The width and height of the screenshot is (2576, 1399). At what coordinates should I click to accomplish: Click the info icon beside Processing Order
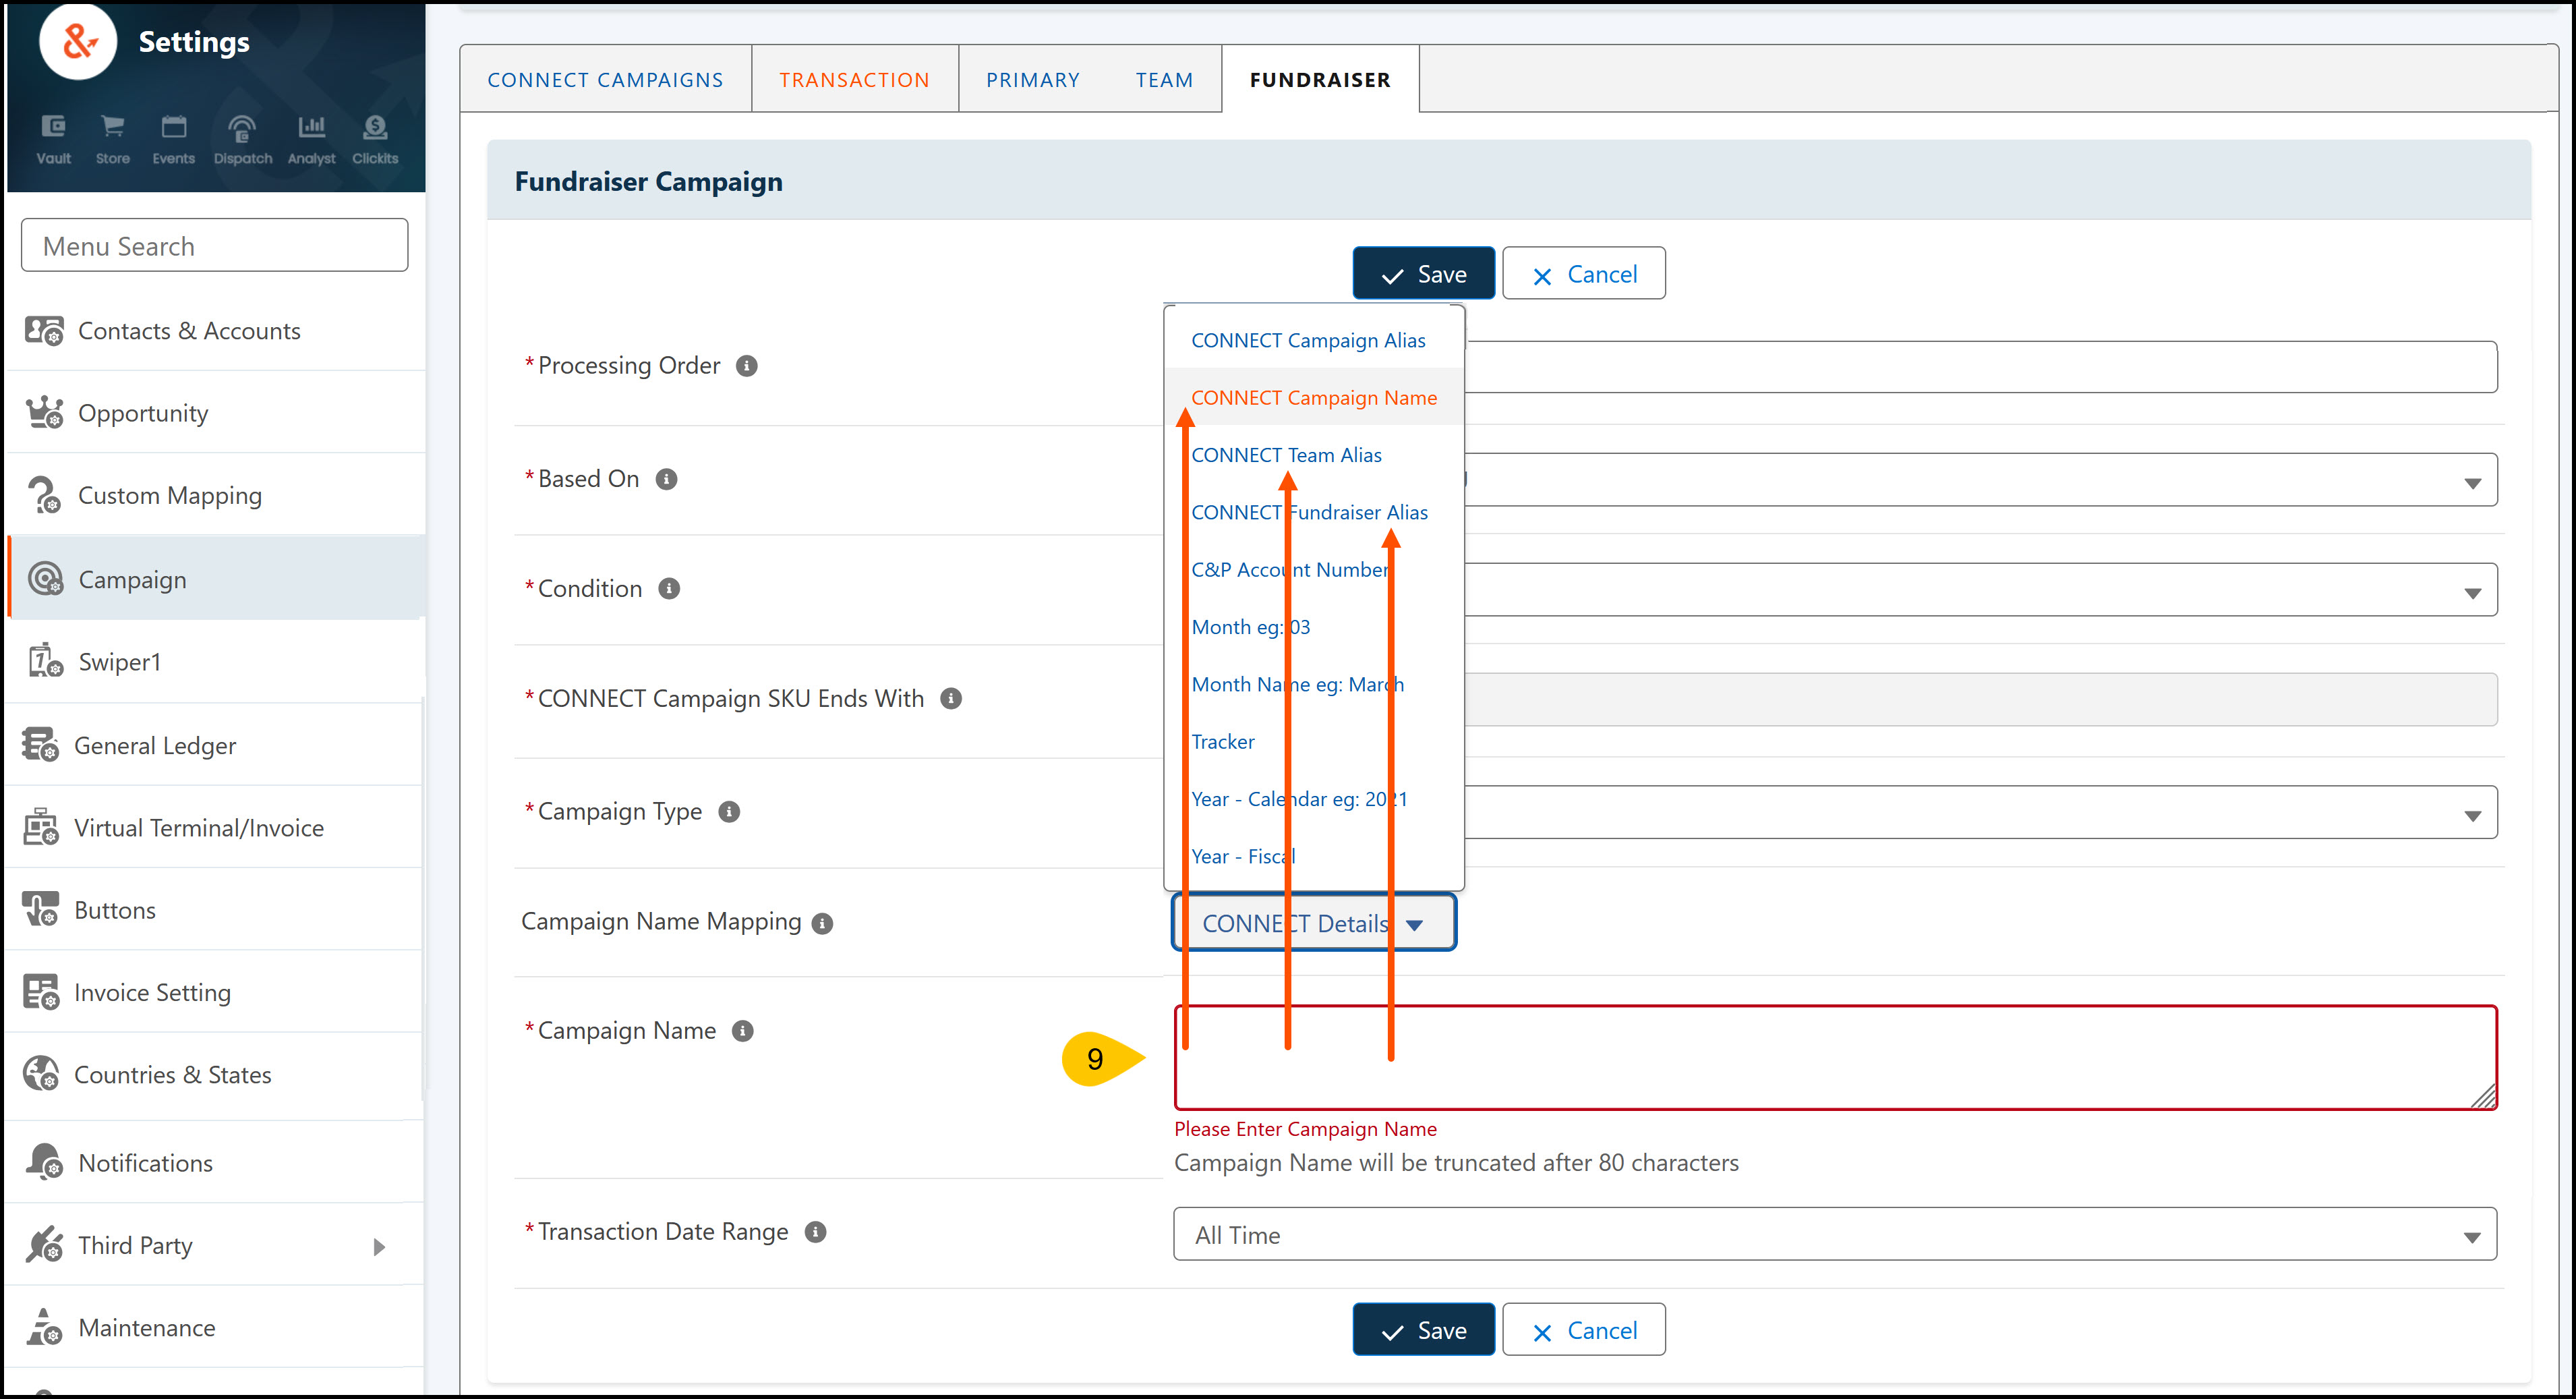746,366
